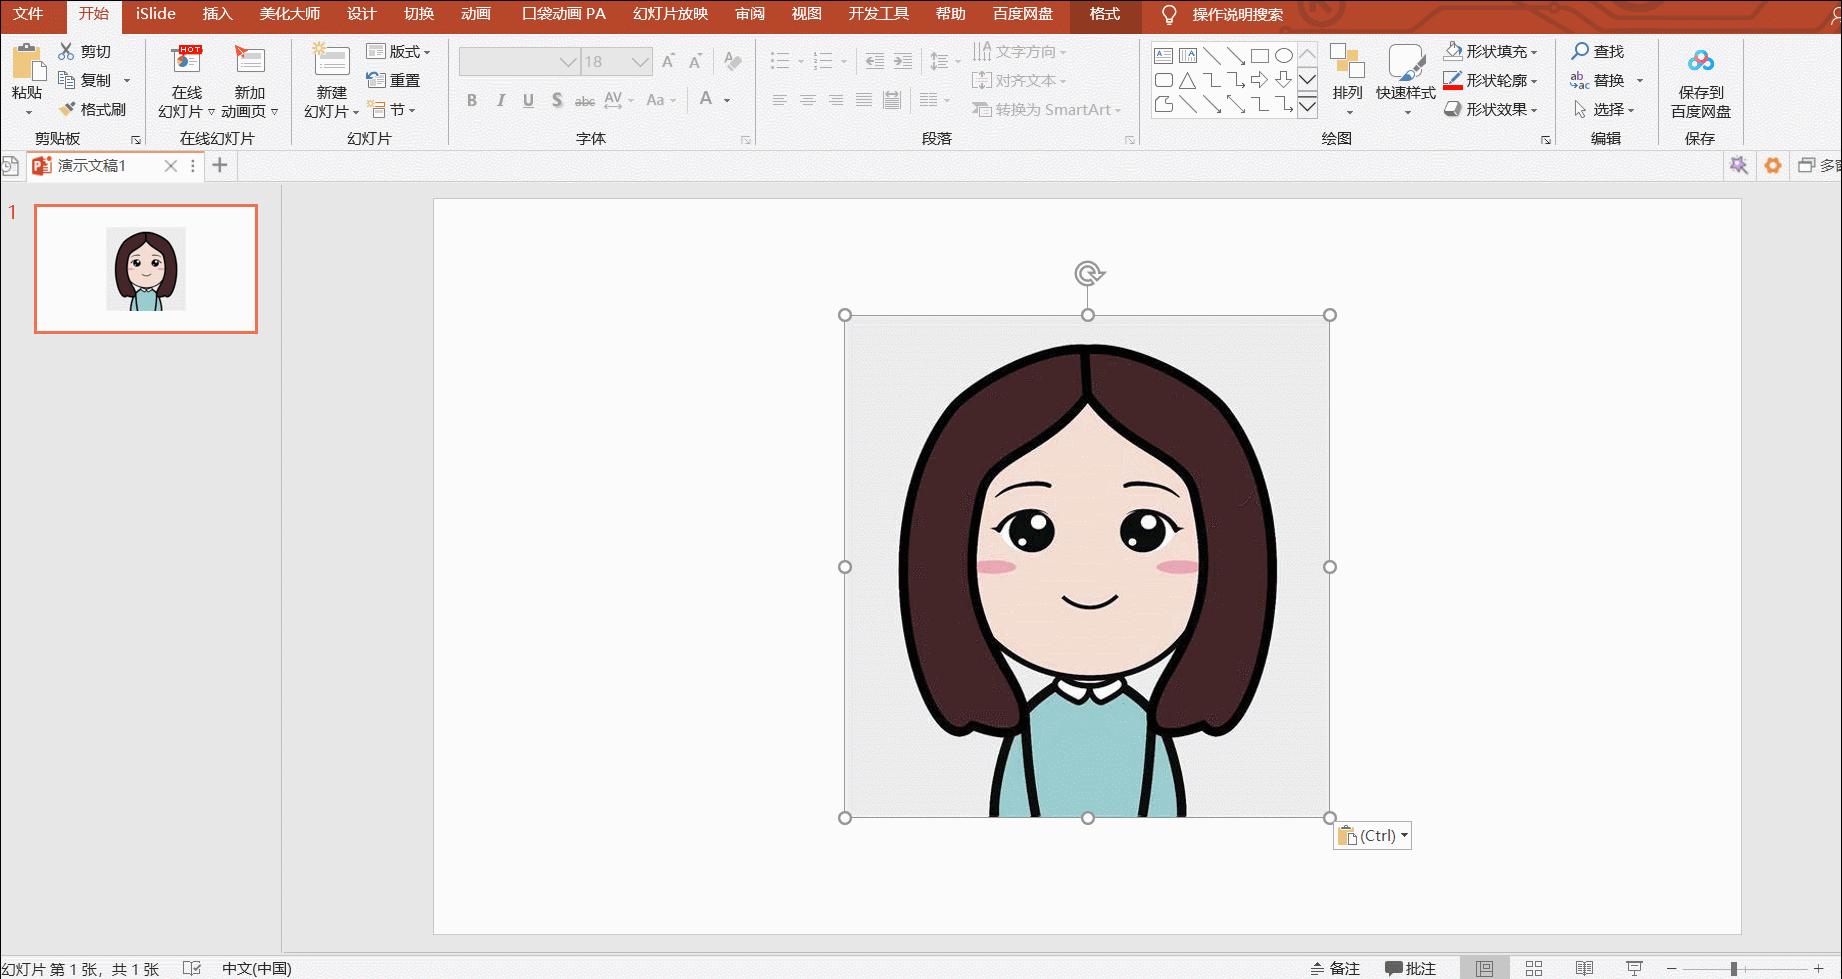Open the 版式 layout dropdown
1842x979 pixels.
coord(398,51)
